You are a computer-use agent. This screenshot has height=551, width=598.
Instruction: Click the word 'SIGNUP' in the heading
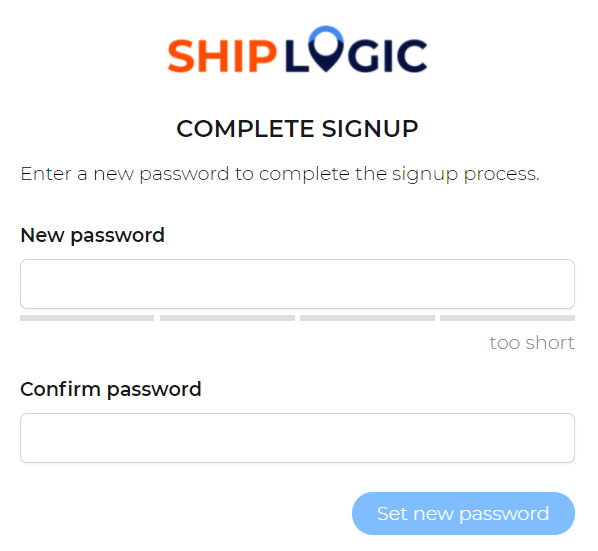point(370,129)
